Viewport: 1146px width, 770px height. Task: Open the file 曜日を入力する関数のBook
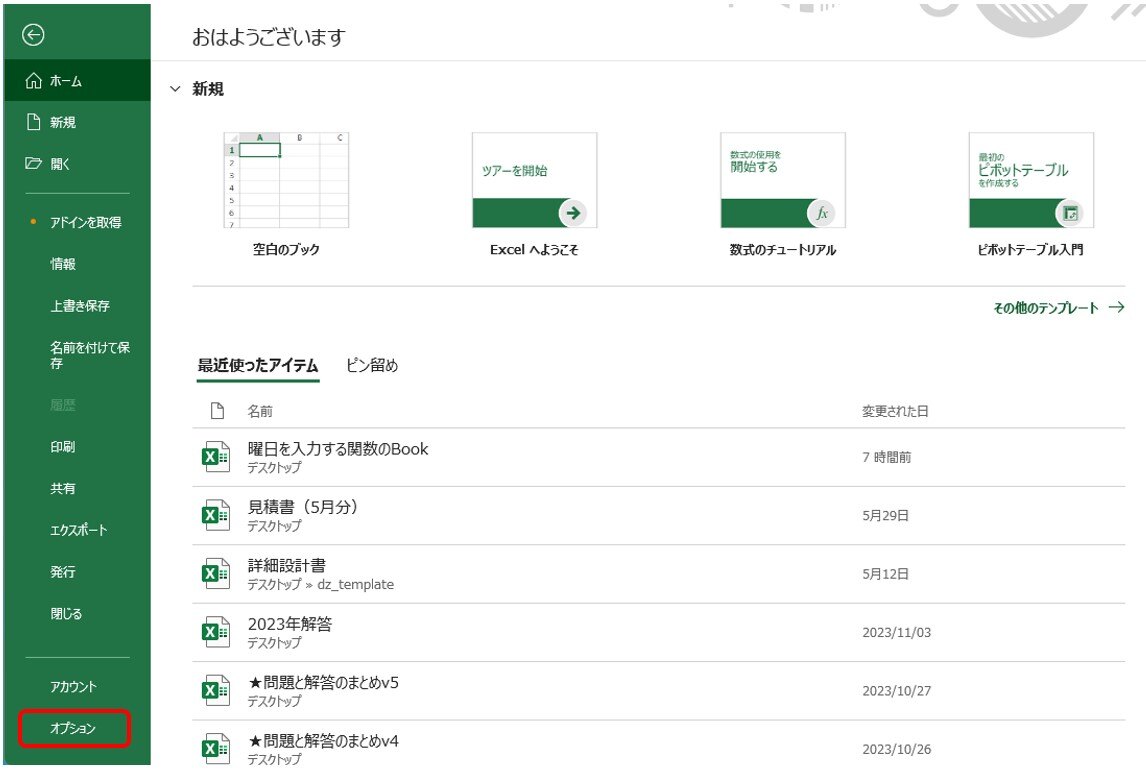659,457
